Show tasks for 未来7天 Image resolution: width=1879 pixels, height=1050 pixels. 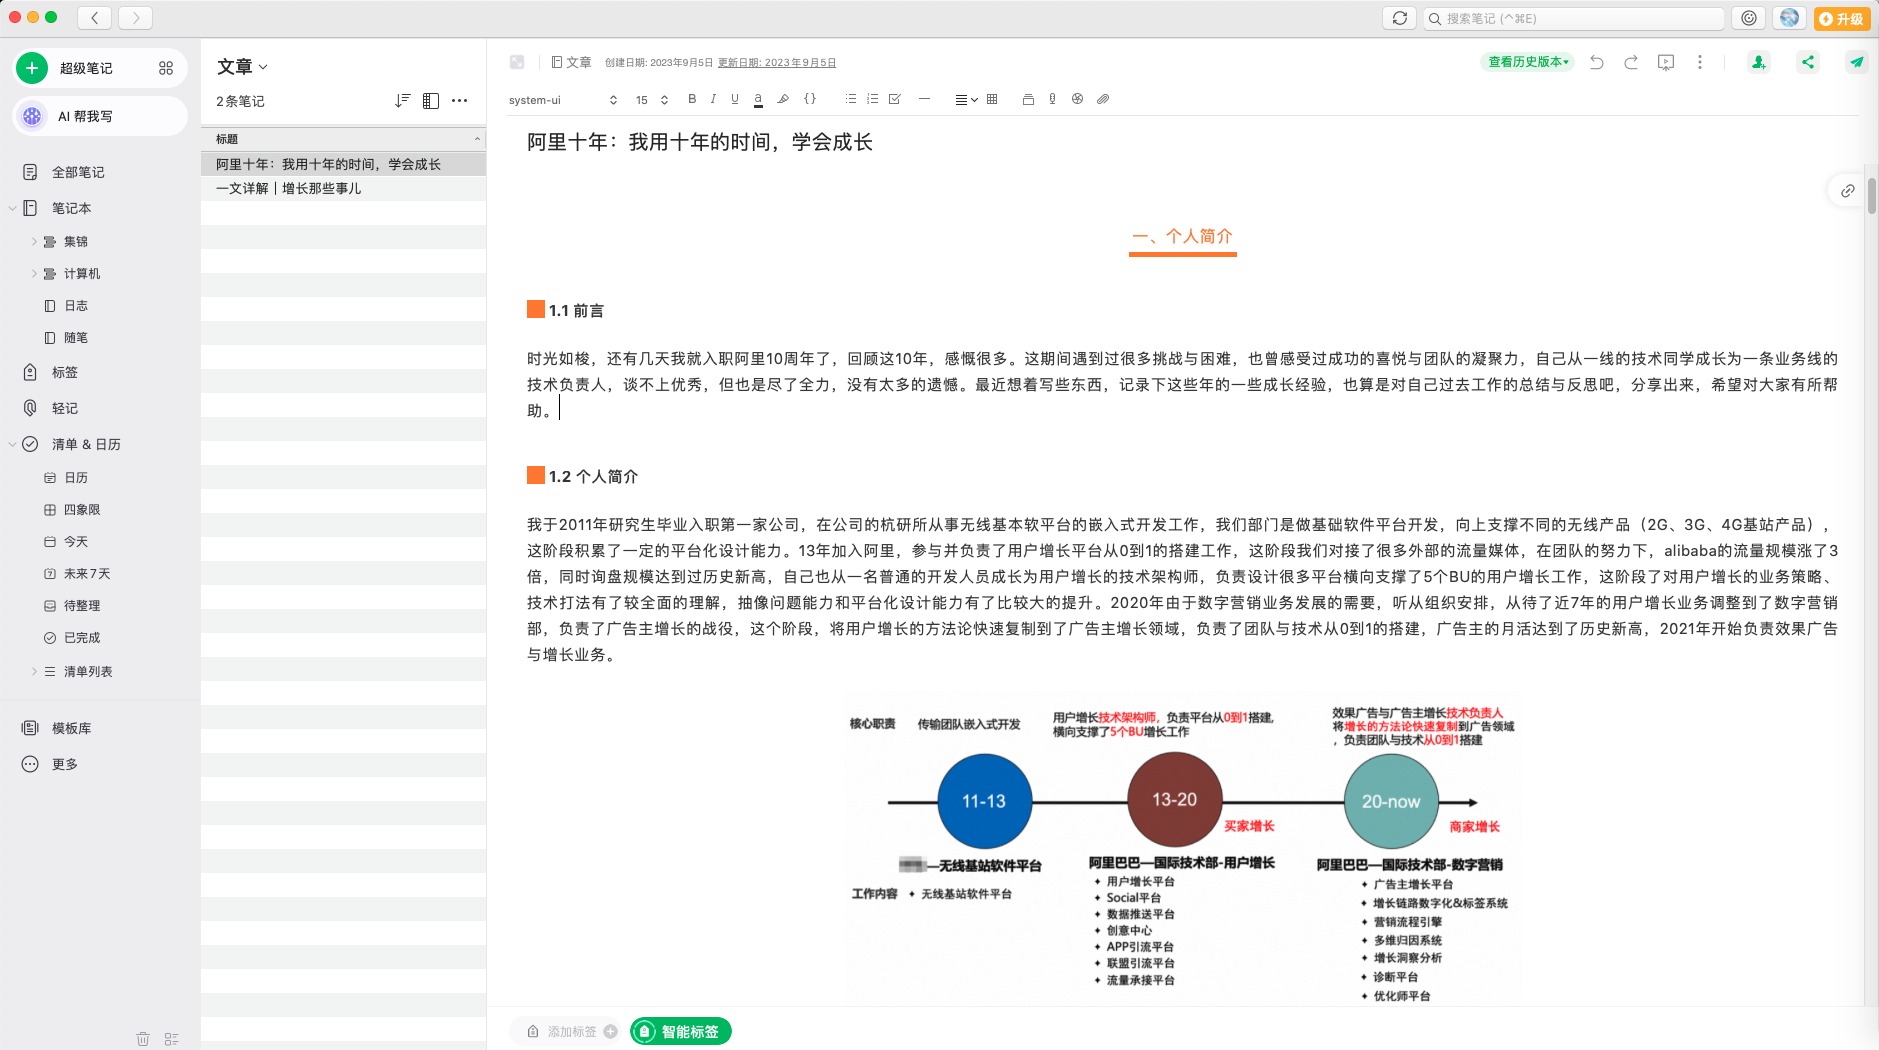click(x=87, y=573)
